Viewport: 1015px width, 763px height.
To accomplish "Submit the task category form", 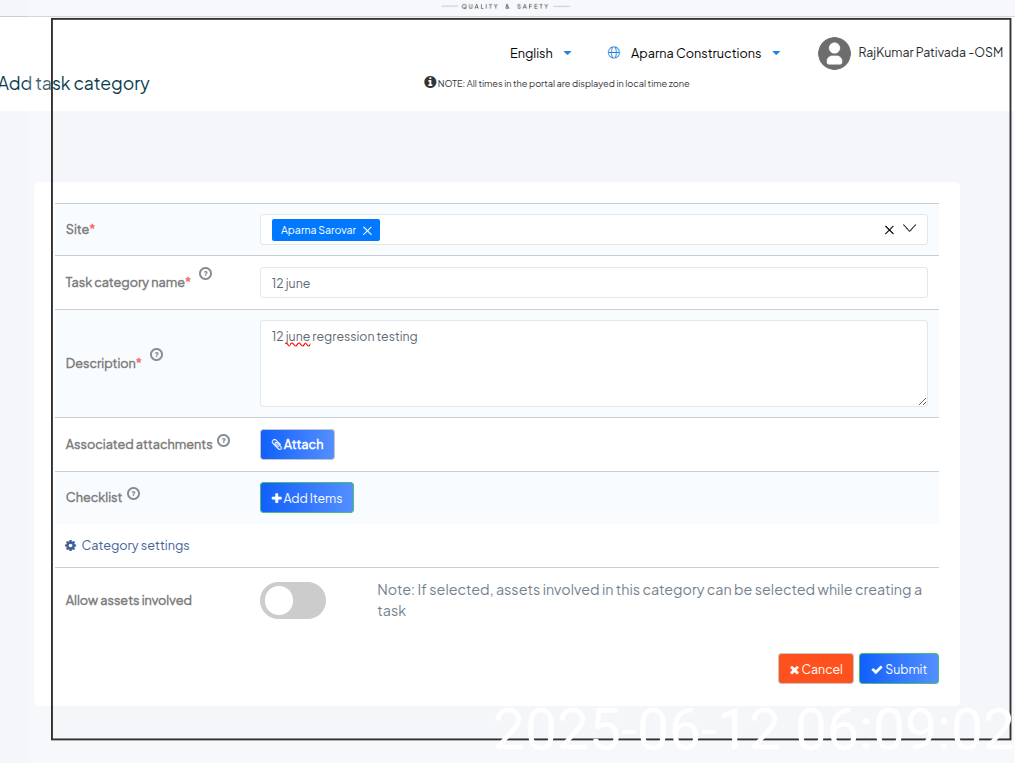I will (898, 669).
